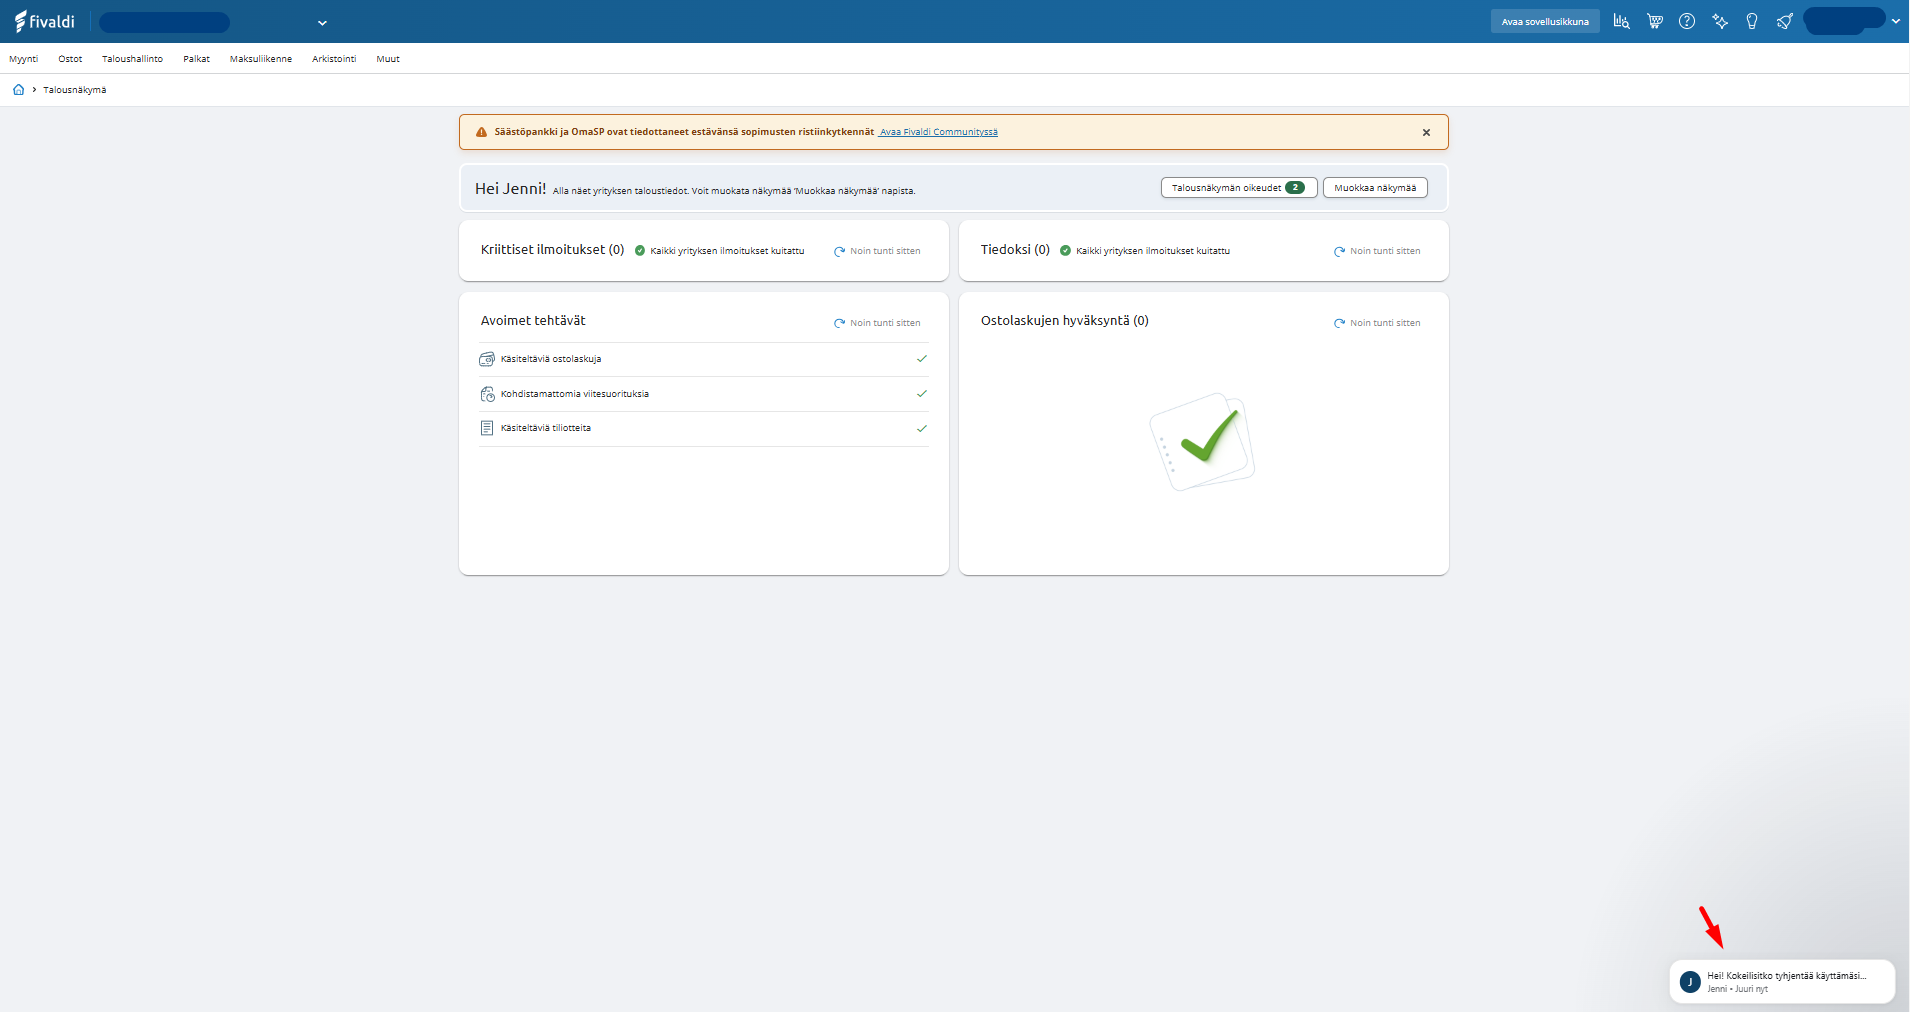Click Avaa sovellusikkuna button

coord(1545,21)
